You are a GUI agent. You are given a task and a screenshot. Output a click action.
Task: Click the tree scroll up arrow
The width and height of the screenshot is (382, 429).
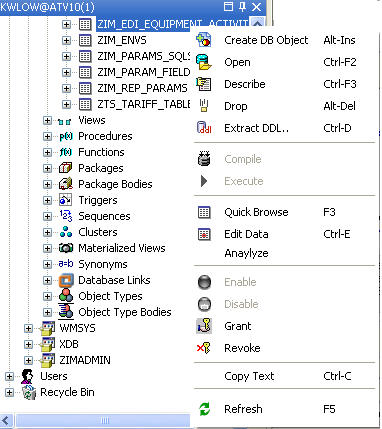(257, 23)
